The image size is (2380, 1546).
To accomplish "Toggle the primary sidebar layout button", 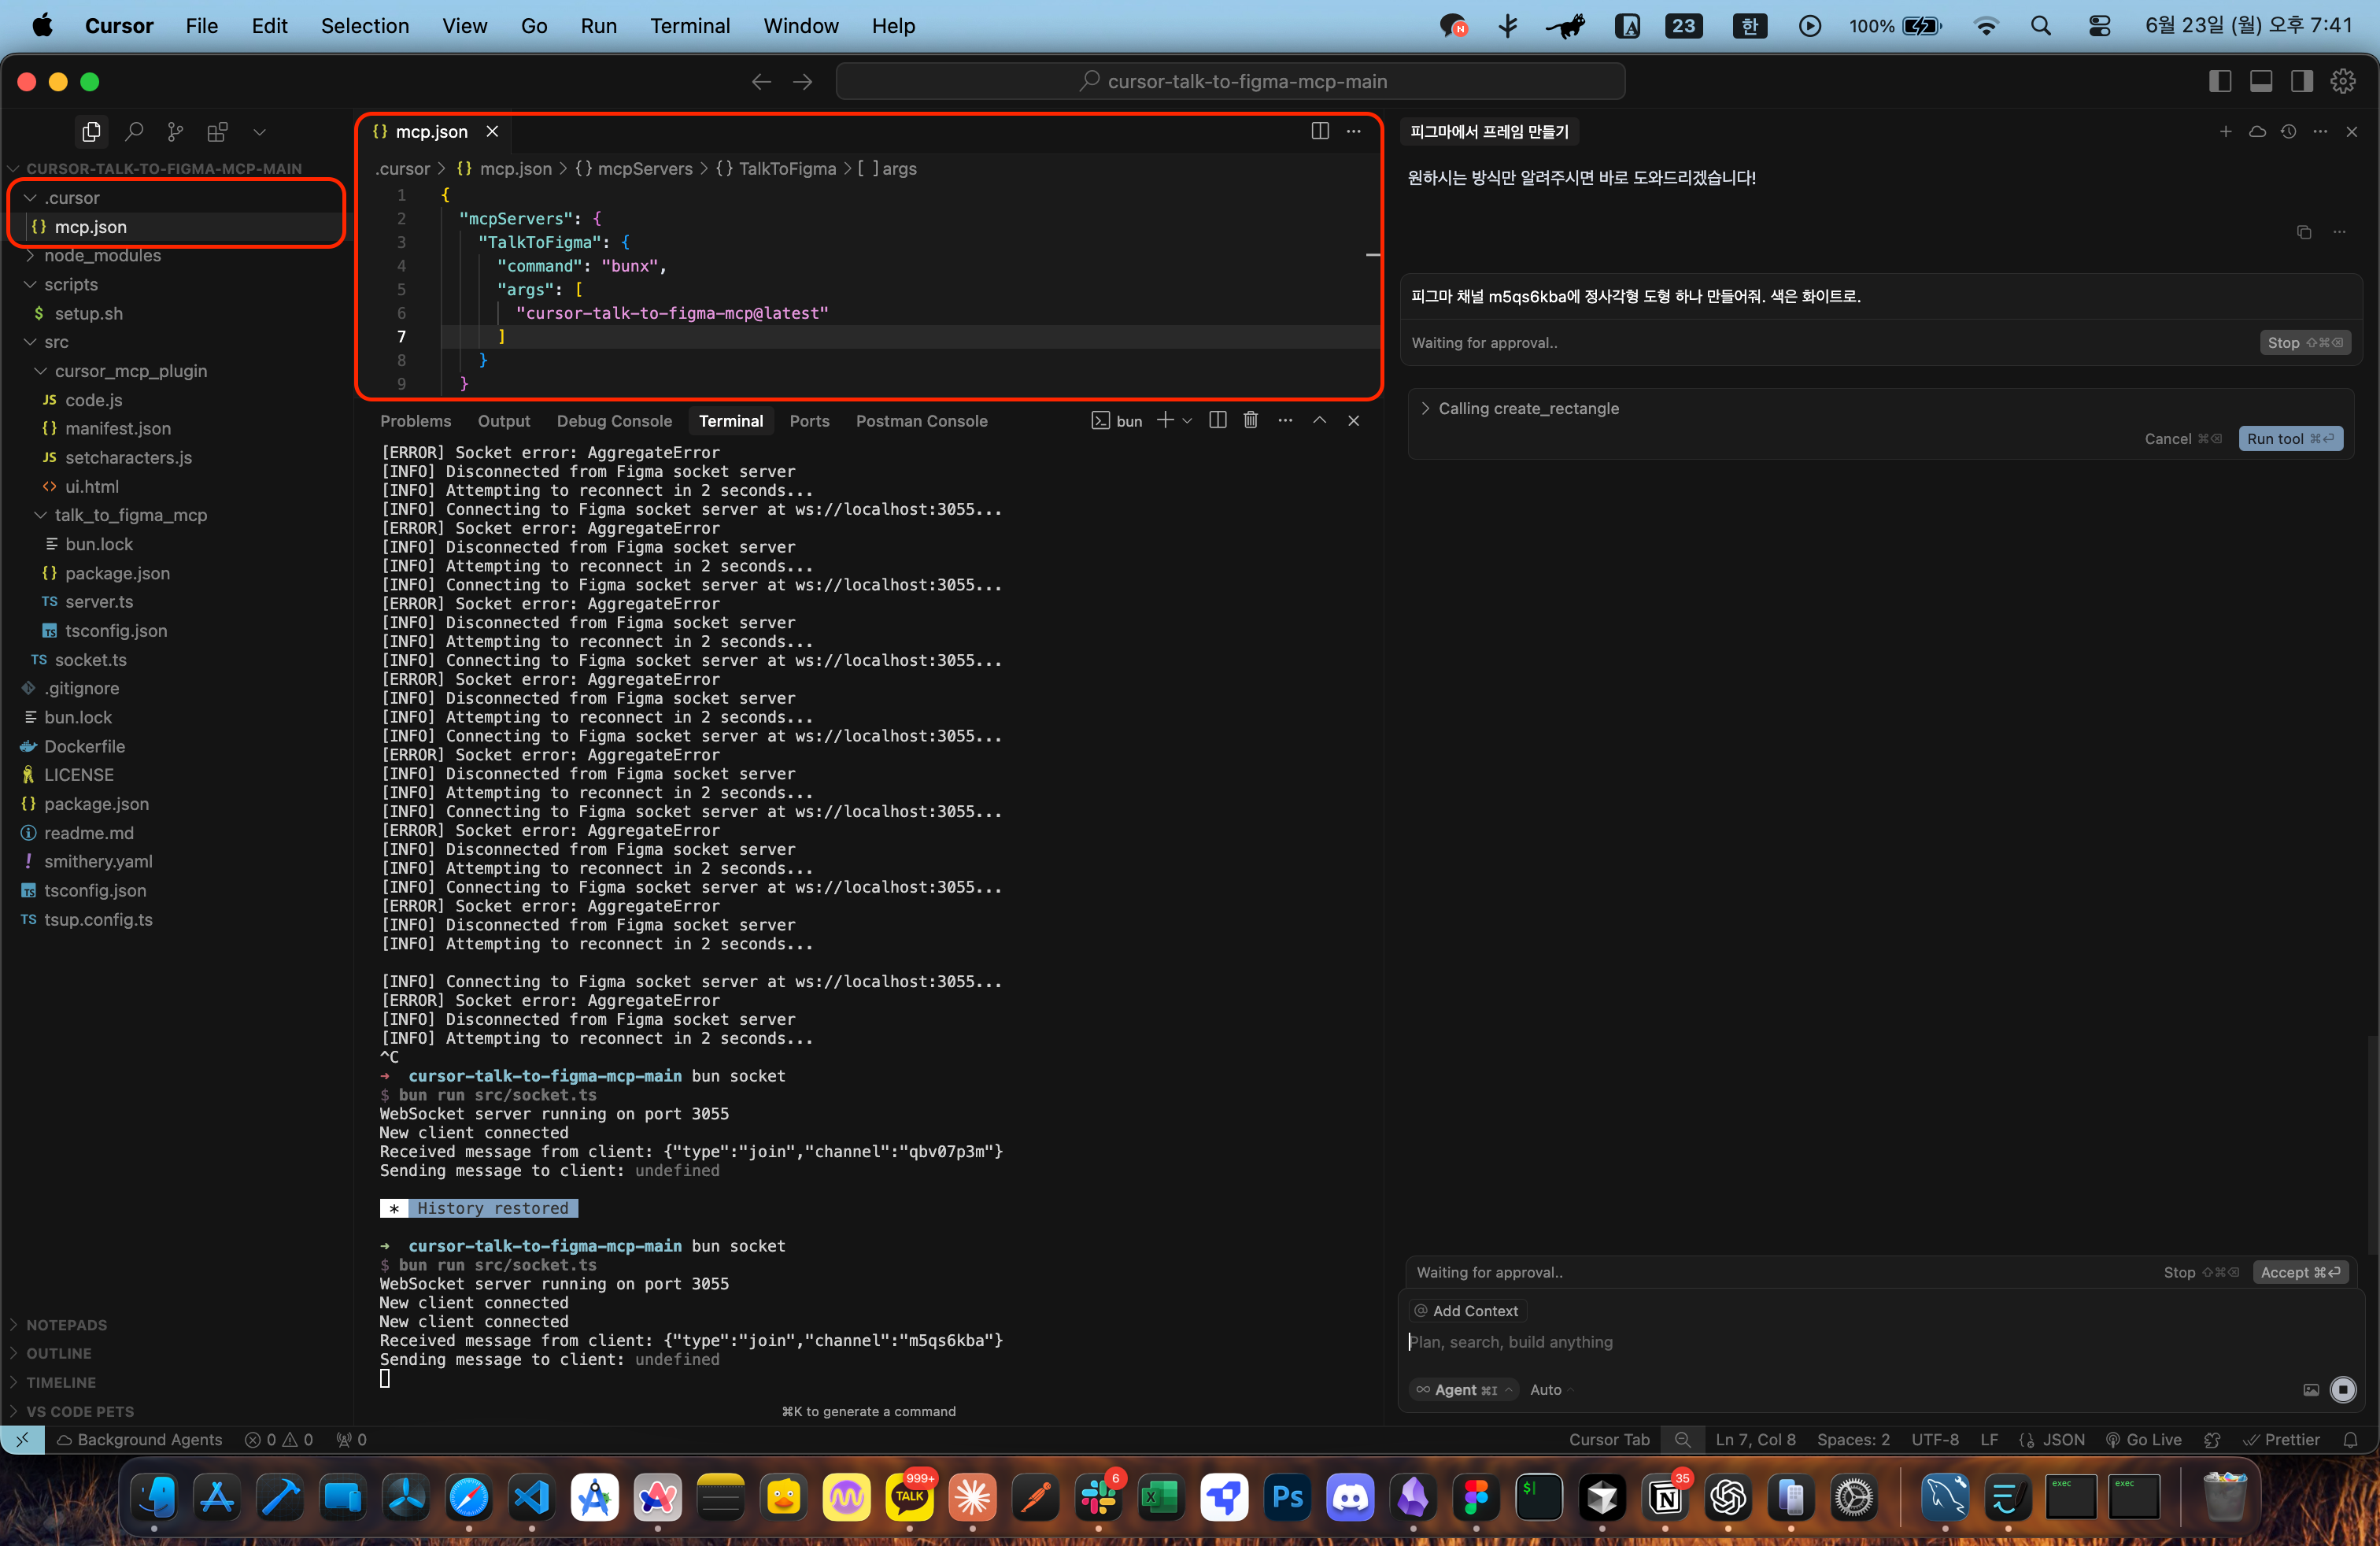I will pyautogui.click(x=2219, y=81).
